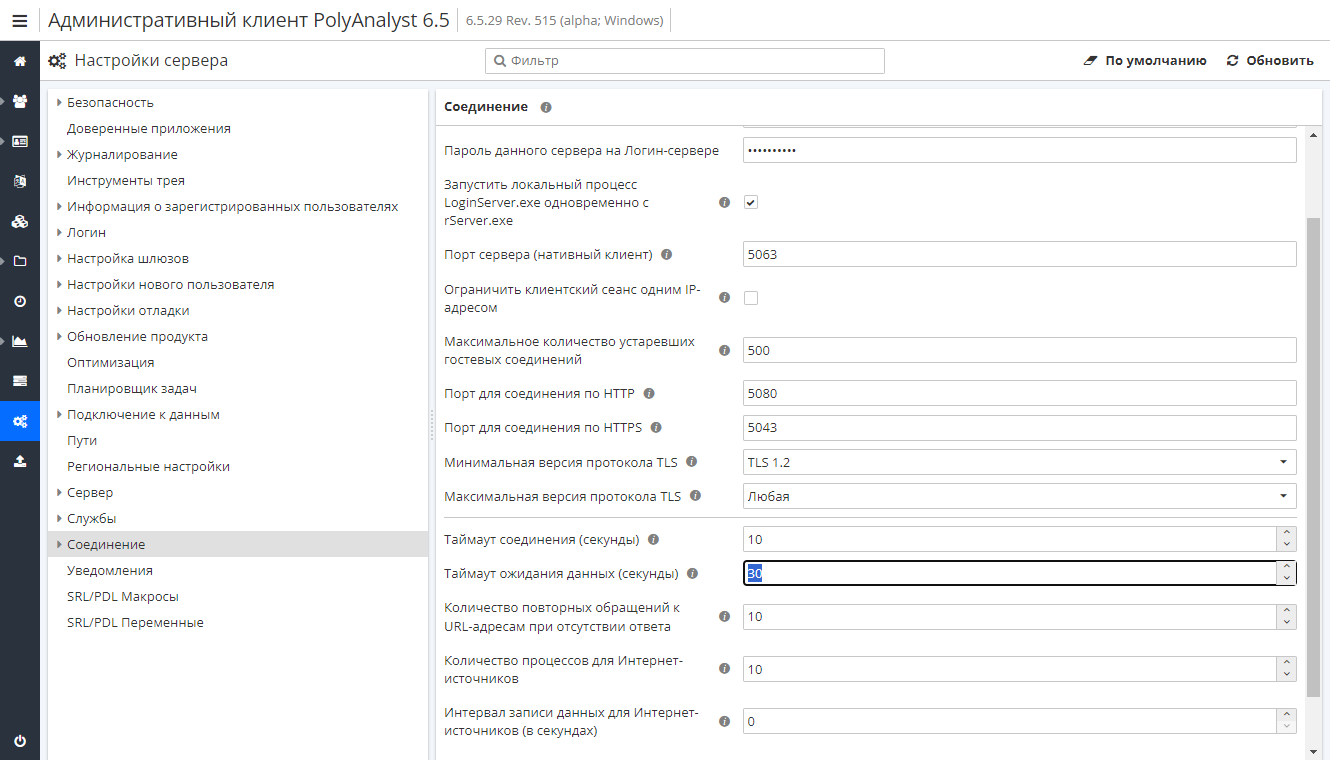Expand the Настройка шлюзов tree node

click(59, 258)
